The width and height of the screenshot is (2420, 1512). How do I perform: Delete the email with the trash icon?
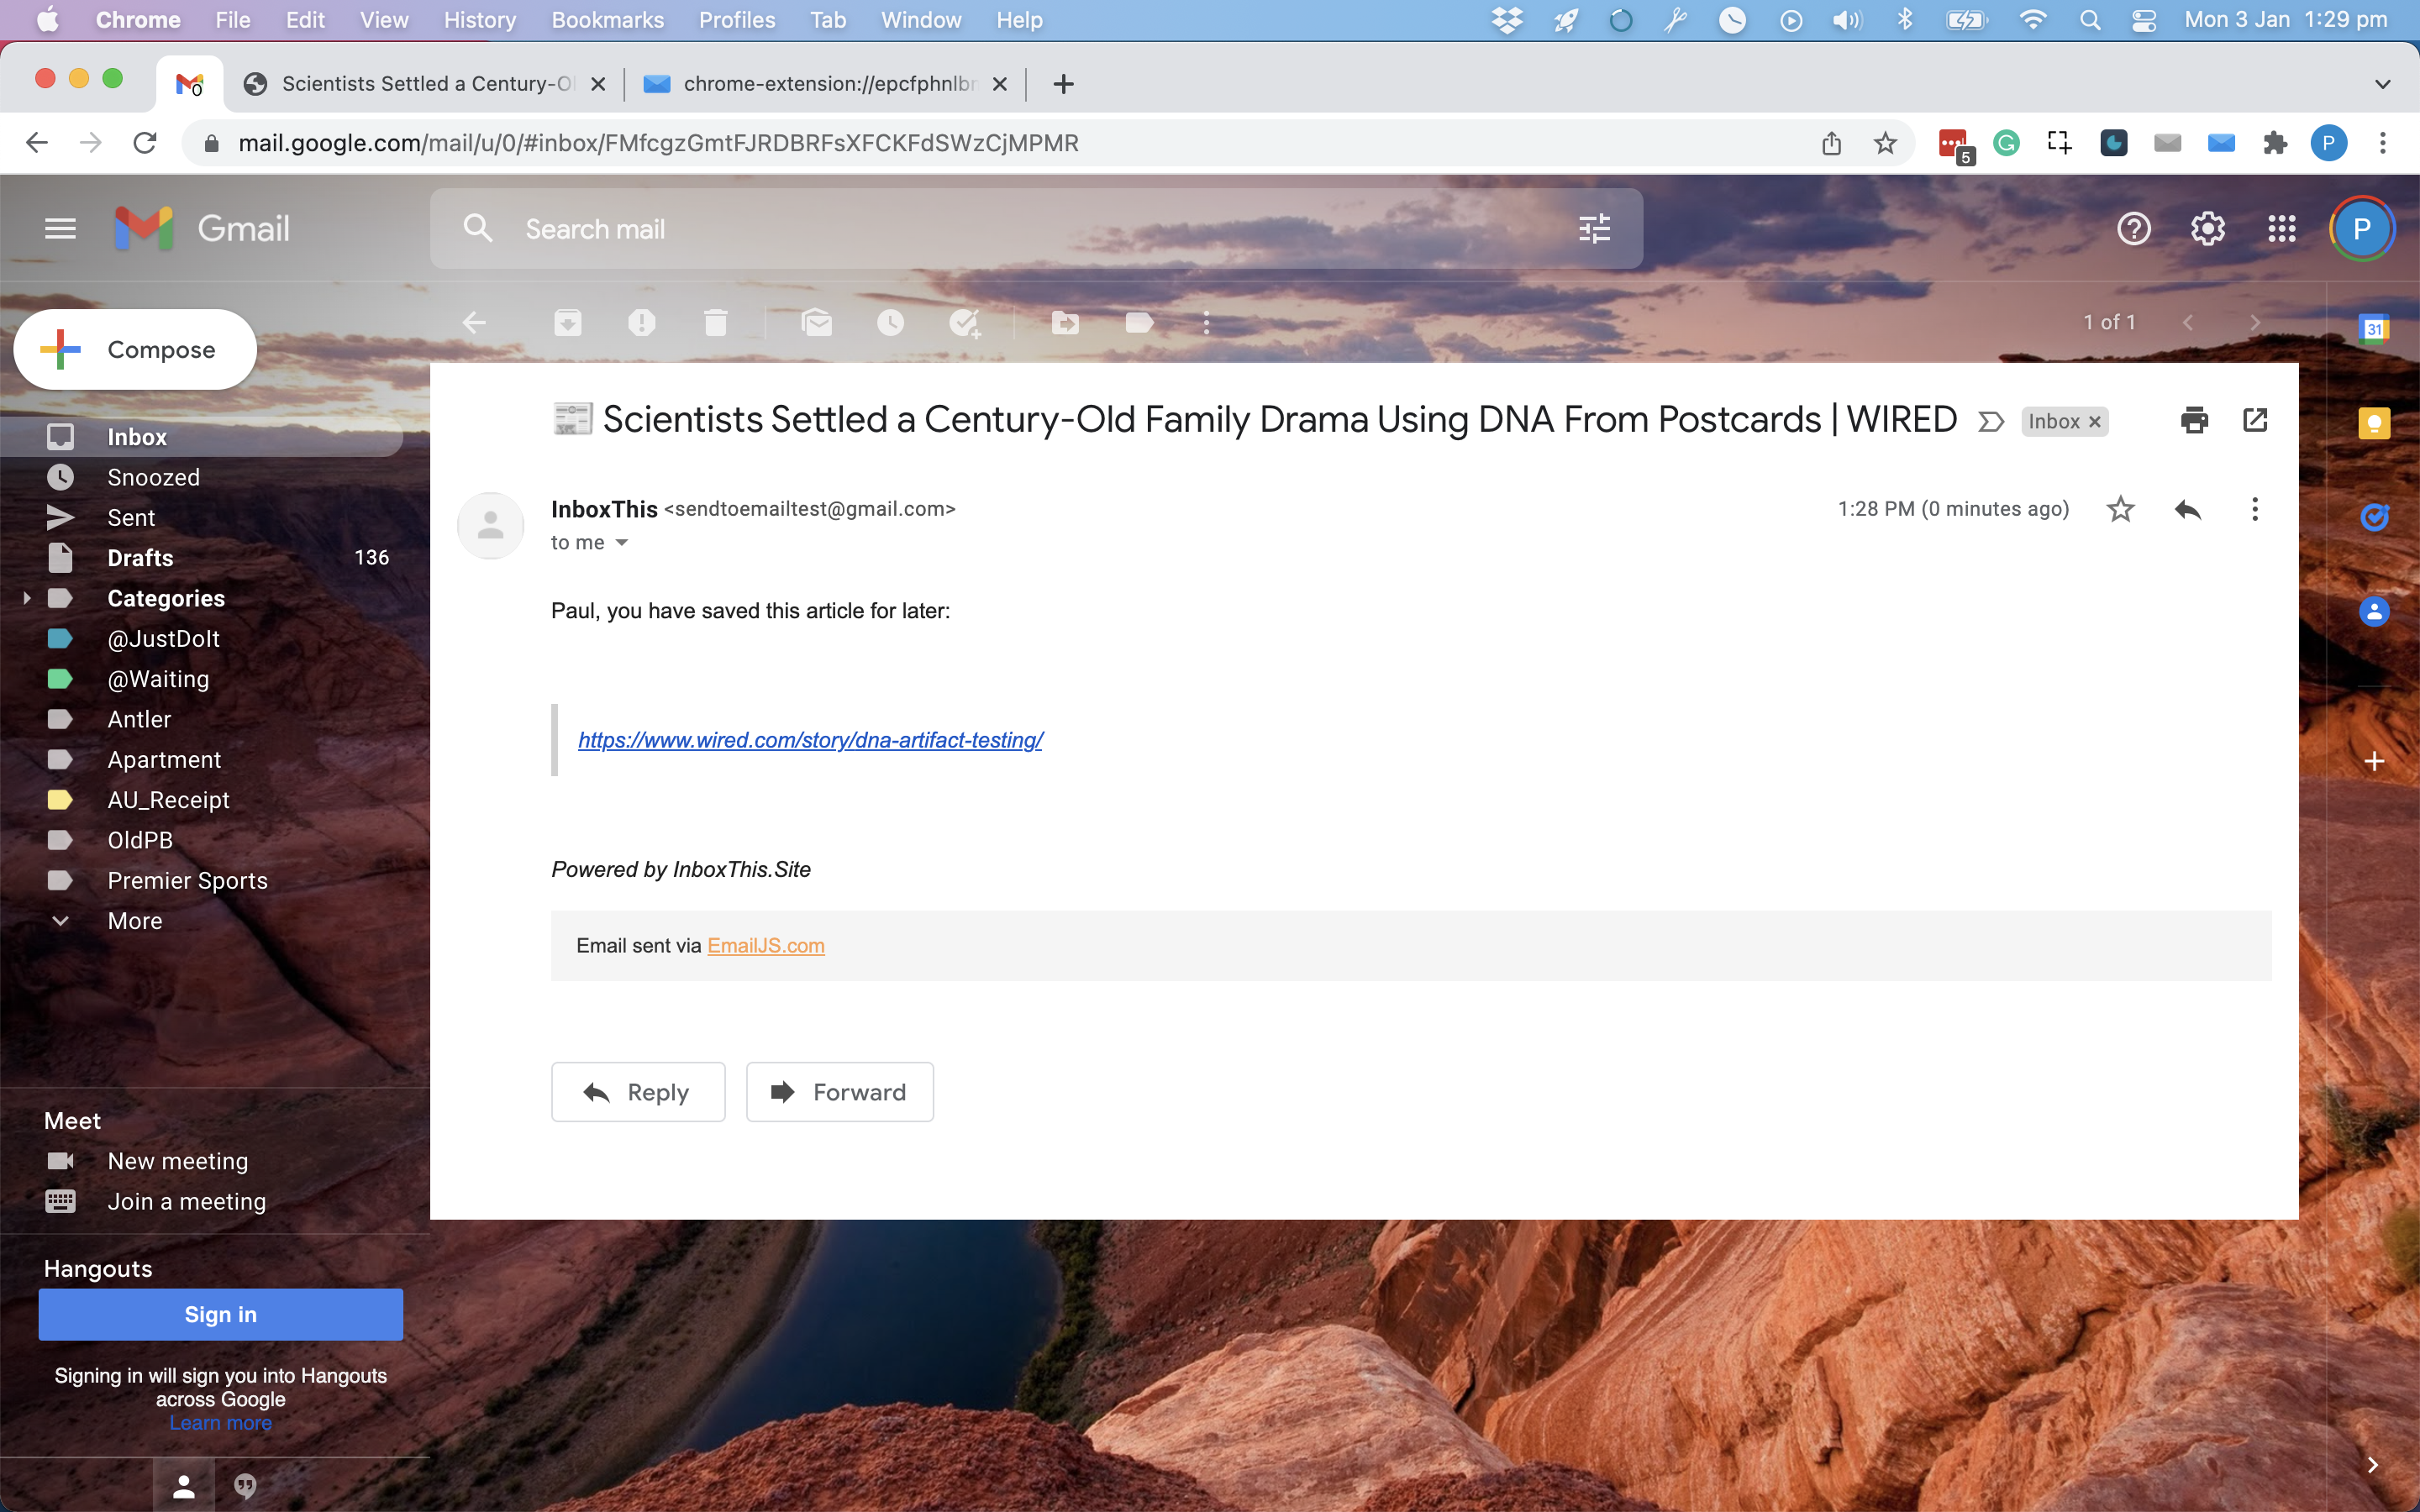click(x=717, y=322)
